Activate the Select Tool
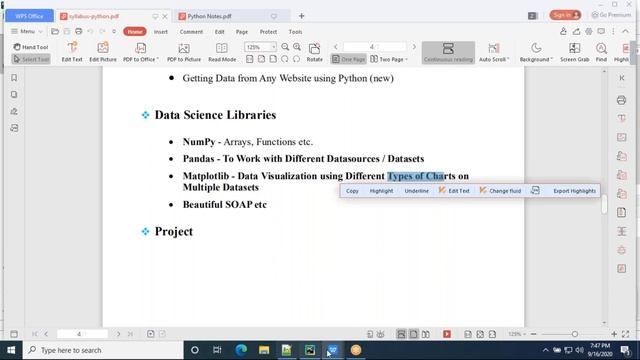This screenshot has width=640, height=360. coord(31,59)
